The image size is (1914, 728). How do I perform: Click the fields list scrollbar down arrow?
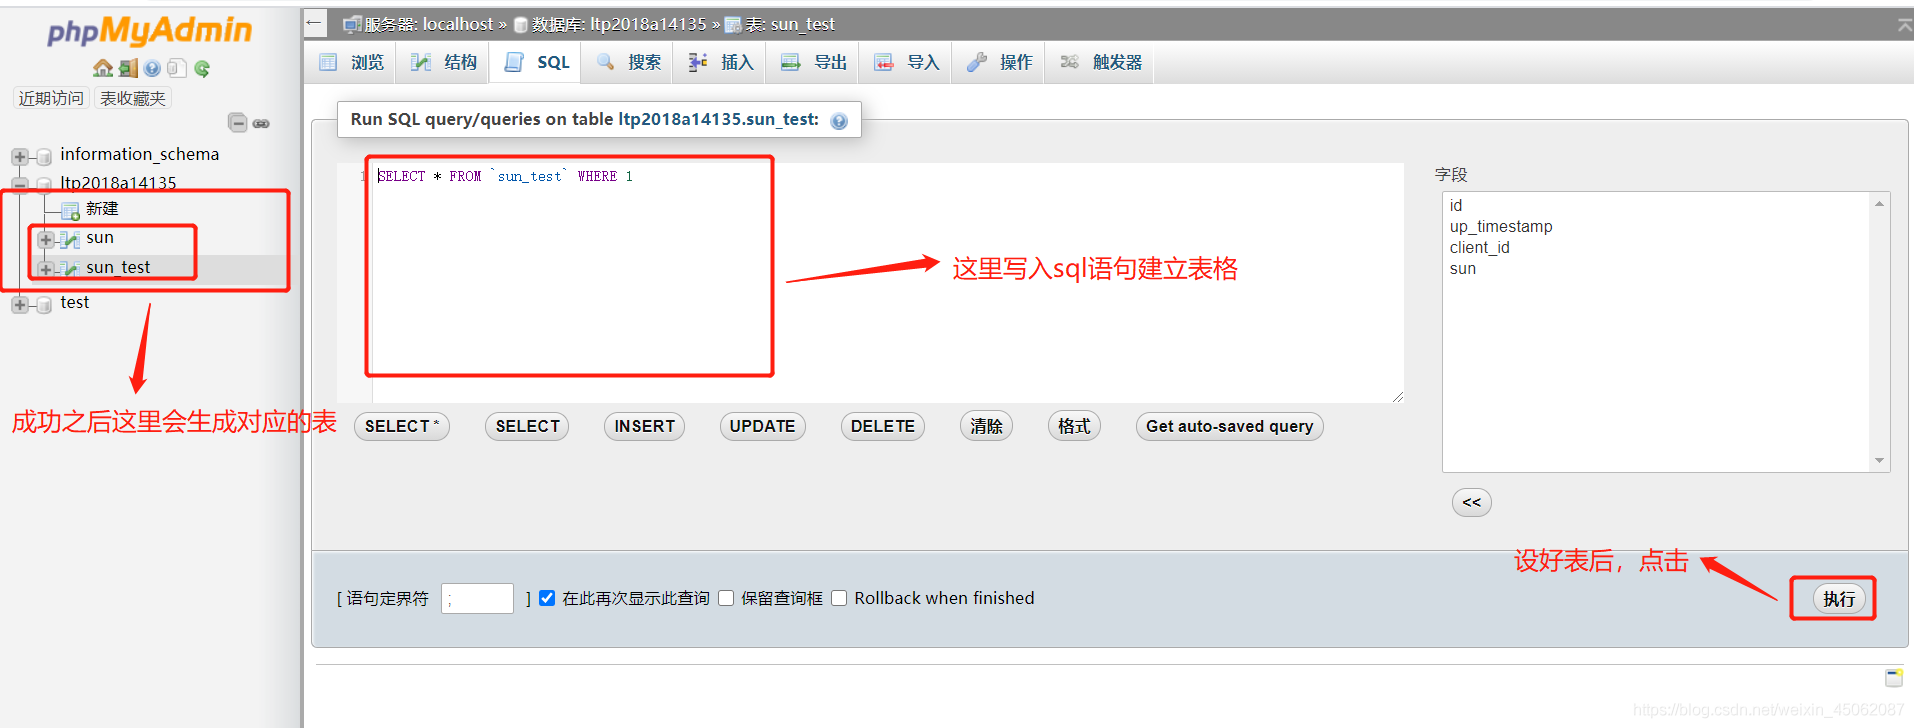click(1880, 461)
